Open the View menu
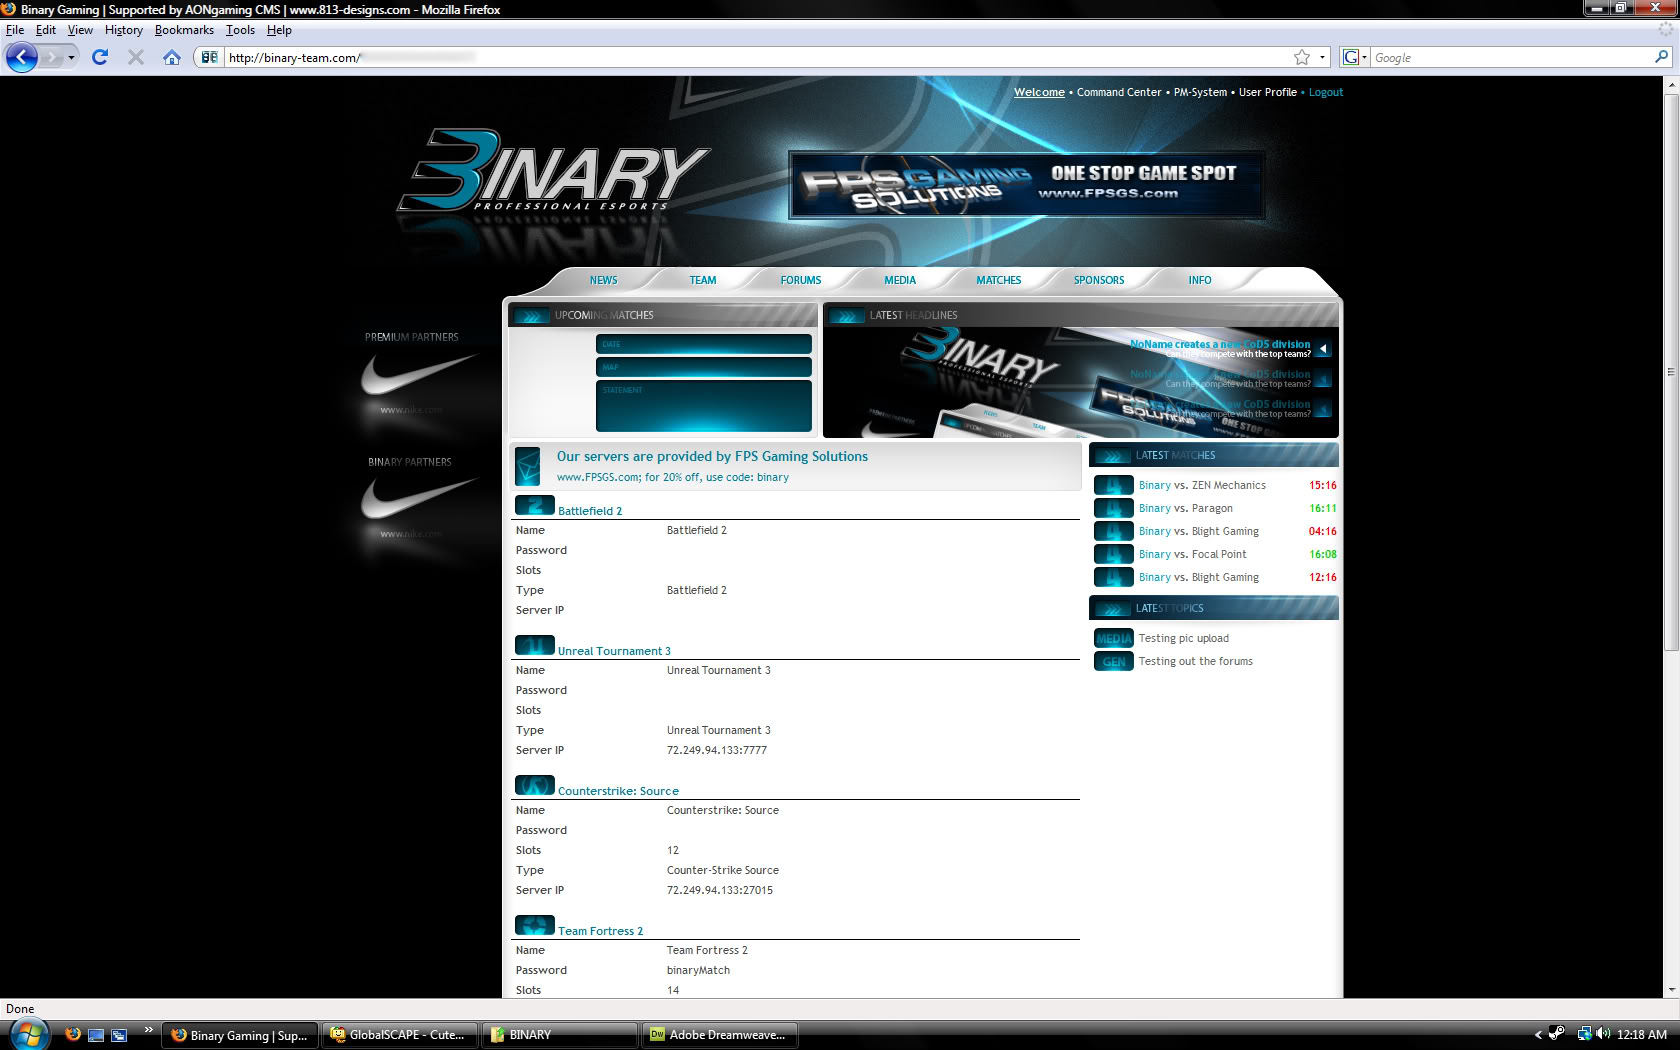This screenshot has width=1680, height=1050. coord(80,30)
